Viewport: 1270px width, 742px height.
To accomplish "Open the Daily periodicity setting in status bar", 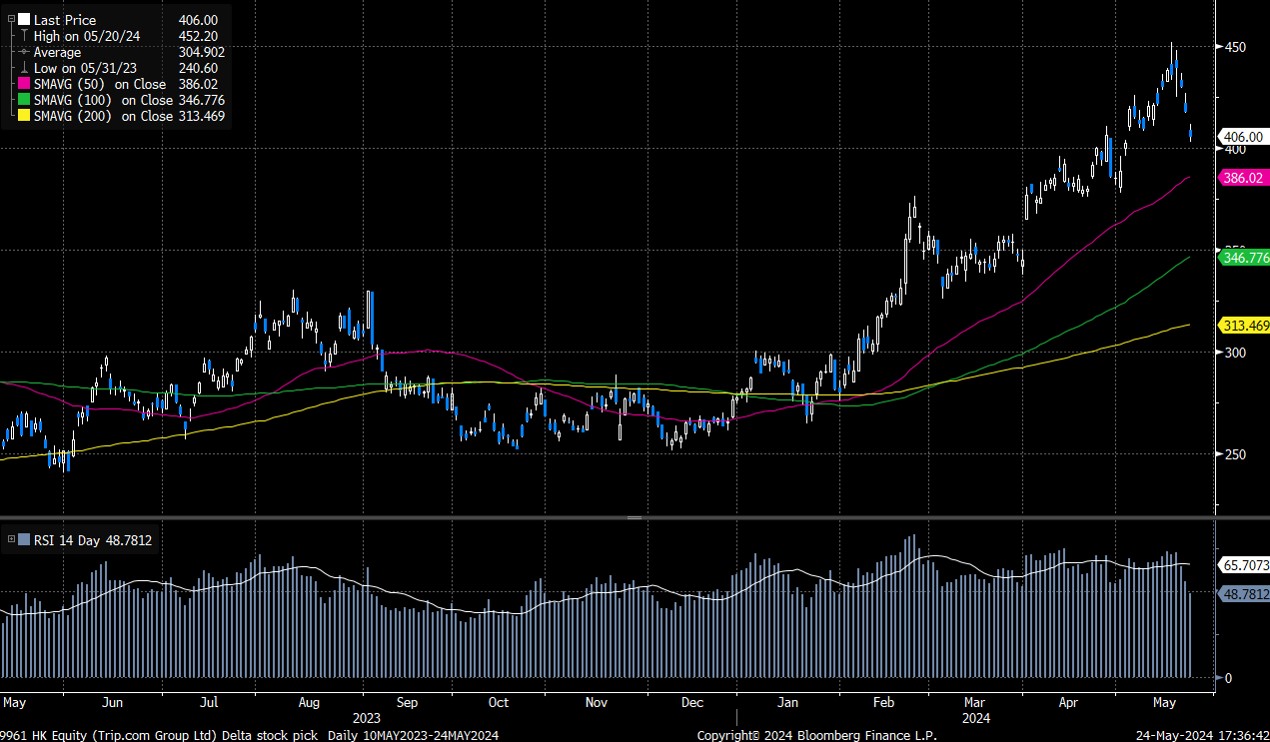I will pyautogui.click(x=345, y=734).
